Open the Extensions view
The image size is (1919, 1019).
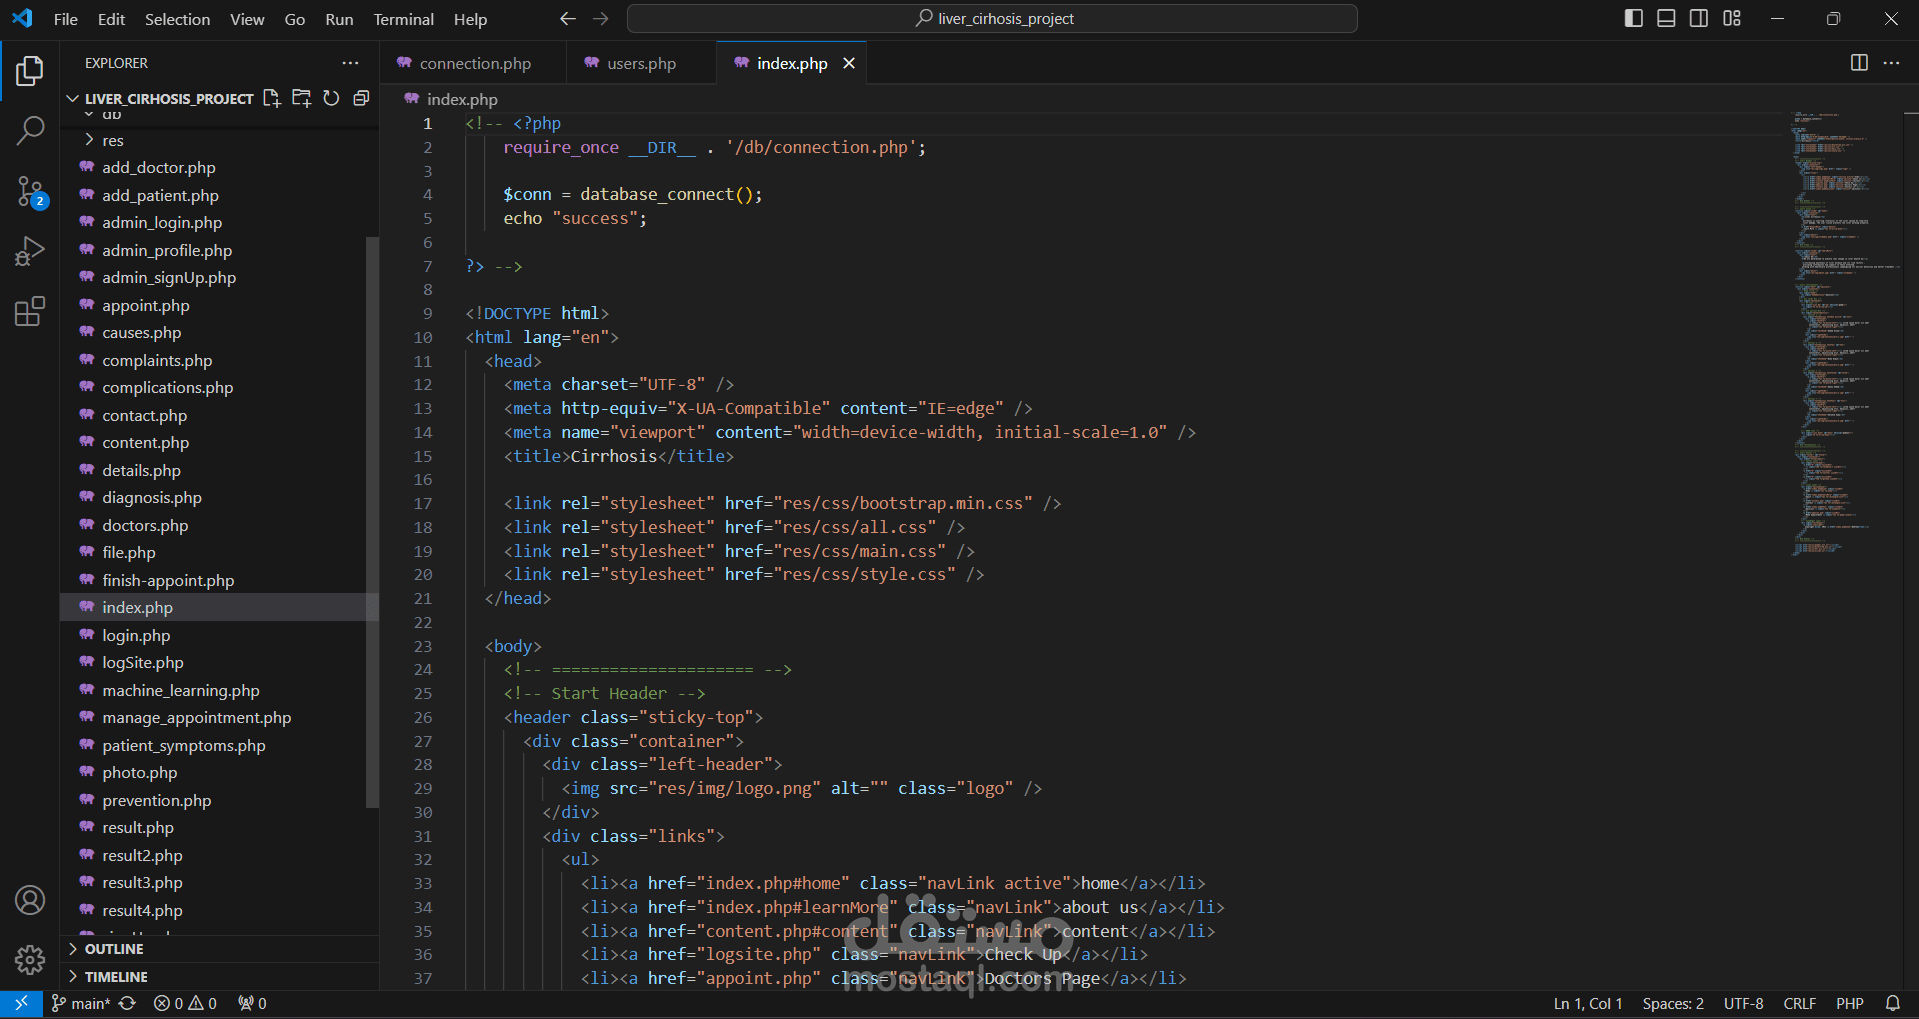30,311
